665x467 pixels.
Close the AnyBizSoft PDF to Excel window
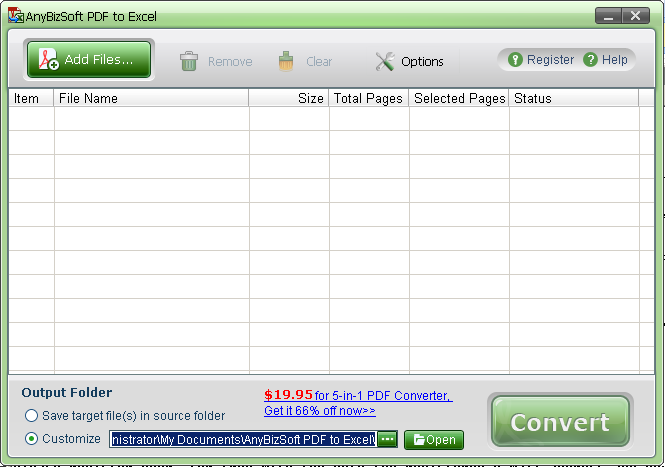(635, 16)
